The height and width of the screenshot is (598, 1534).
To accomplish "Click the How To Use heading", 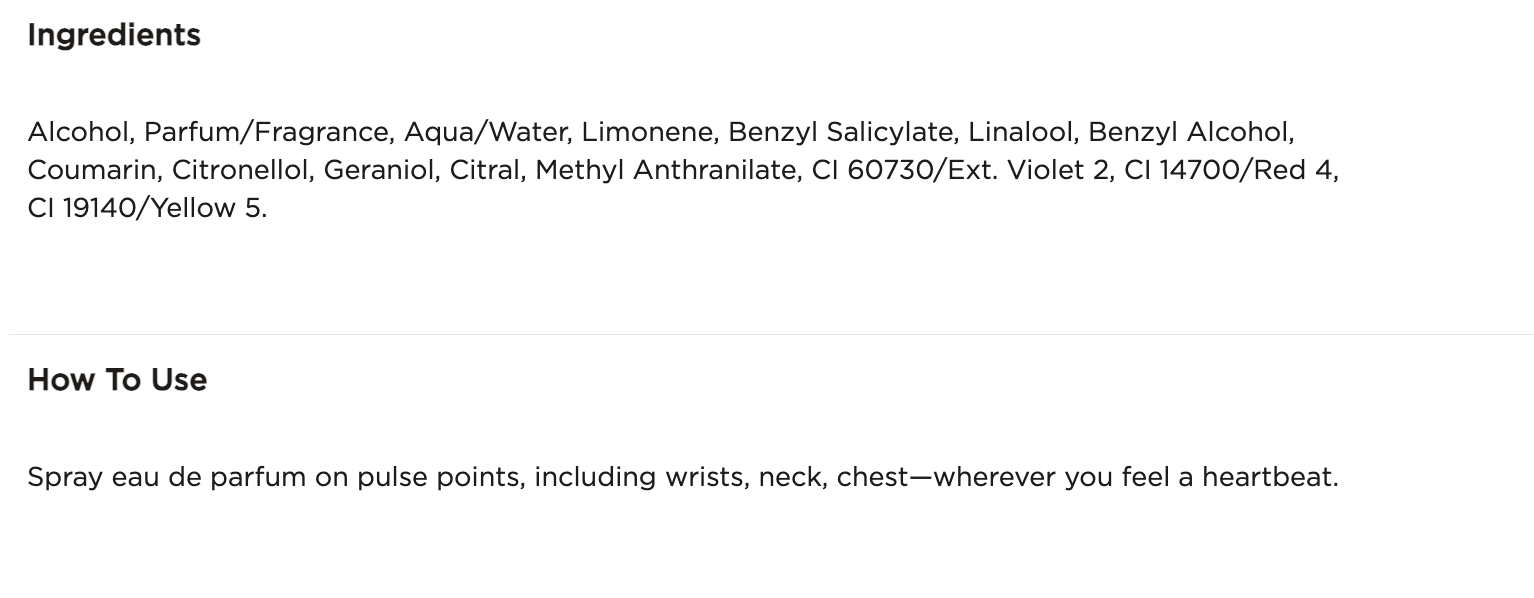I will tap(117, 380).
